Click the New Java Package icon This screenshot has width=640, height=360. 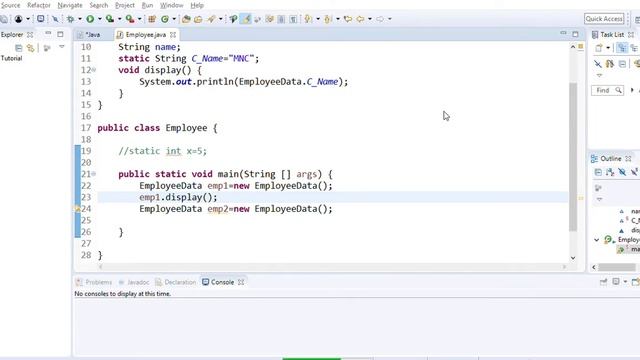[x=152, y=19]
